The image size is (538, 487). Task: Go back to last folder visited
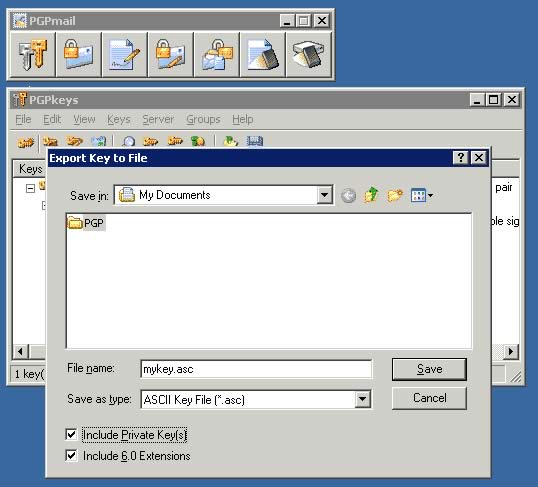point(349,196)
